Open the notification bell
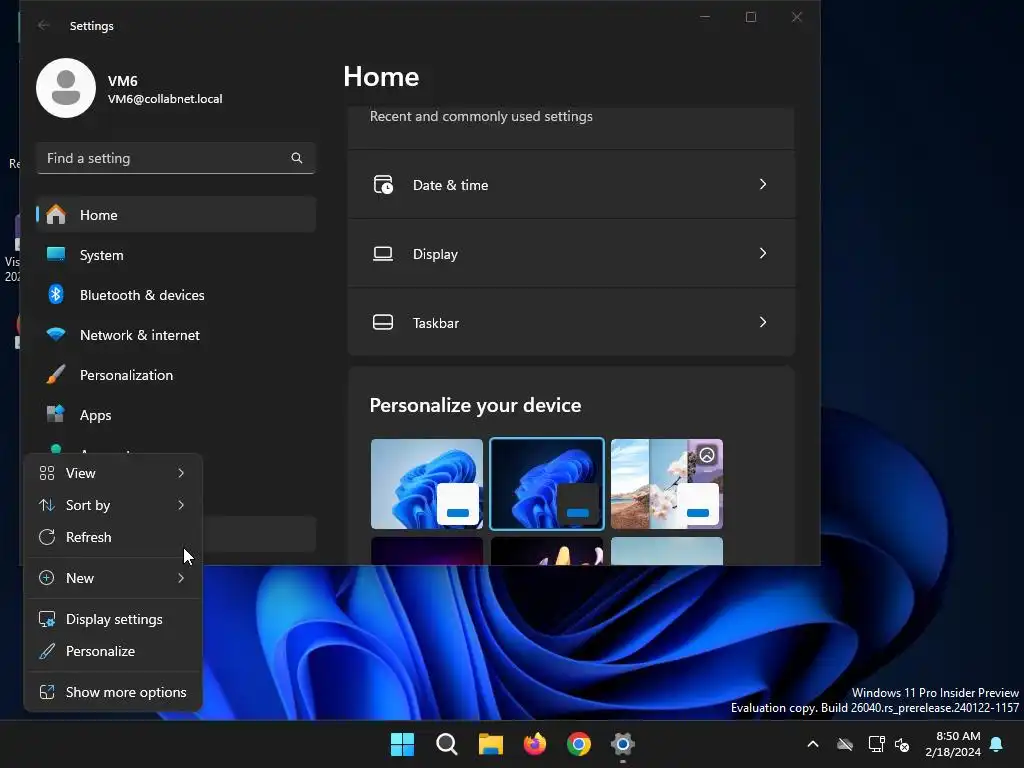Image resolution: width=1024 pixels, height=768 pixels. coord(997,744)
